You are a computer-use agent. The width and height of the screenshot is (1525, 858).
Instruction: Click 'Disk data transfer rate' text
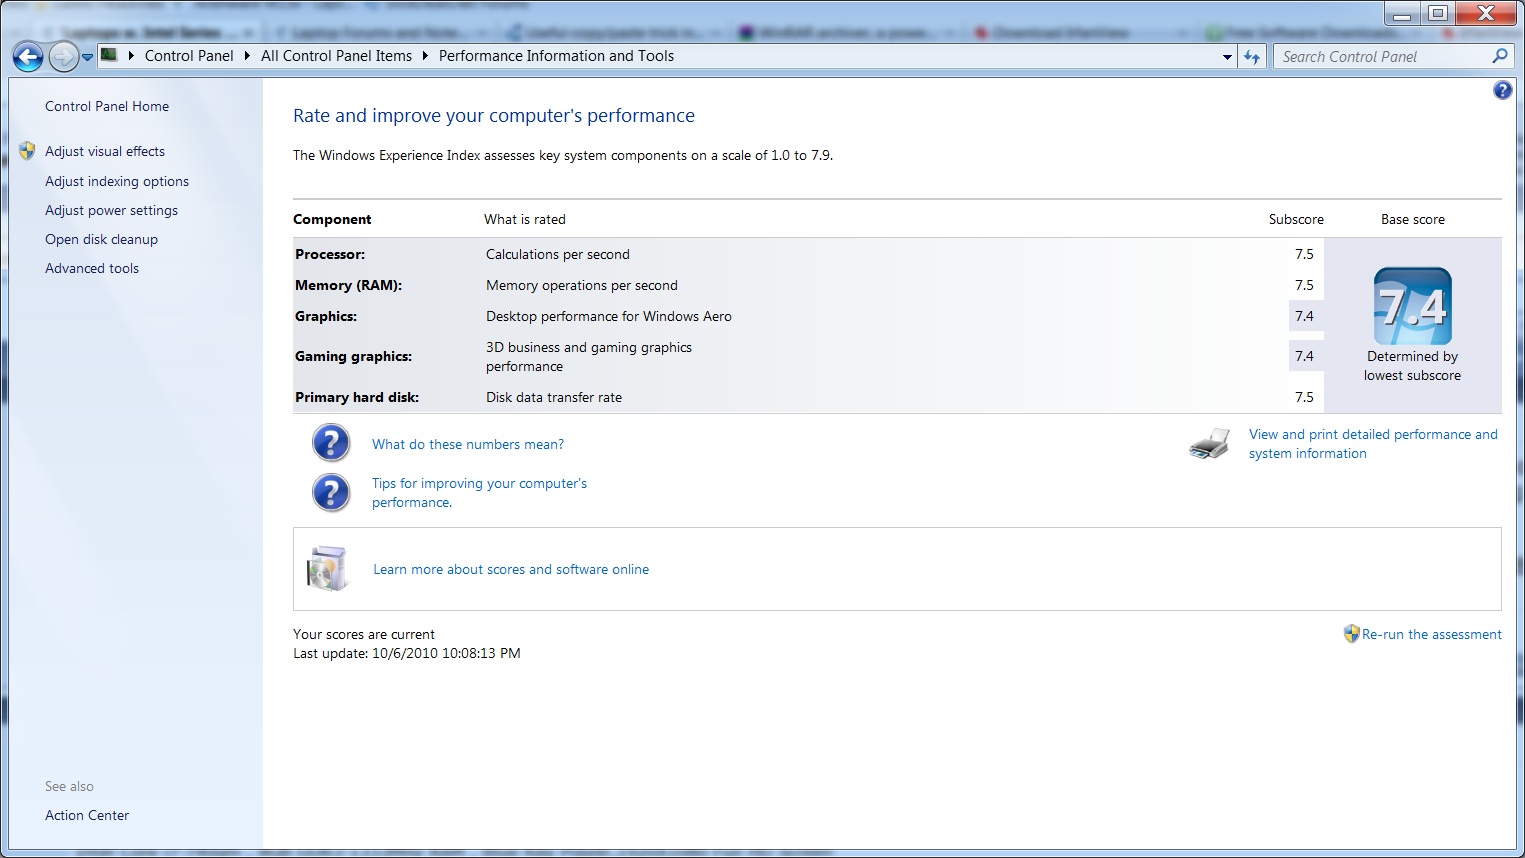[x=554, y=397]
